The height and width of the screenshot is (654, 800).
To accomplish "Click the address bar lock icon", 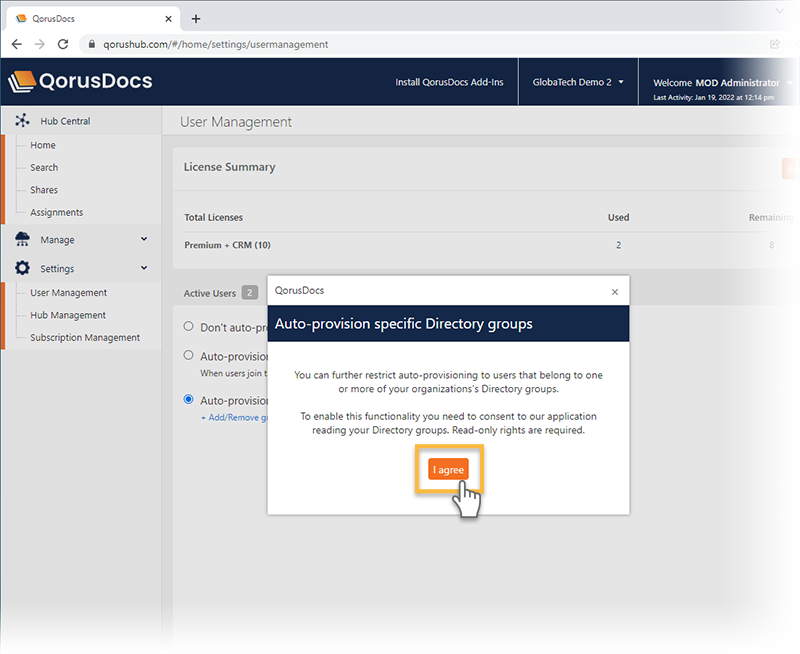I will (x=91, y=44).
